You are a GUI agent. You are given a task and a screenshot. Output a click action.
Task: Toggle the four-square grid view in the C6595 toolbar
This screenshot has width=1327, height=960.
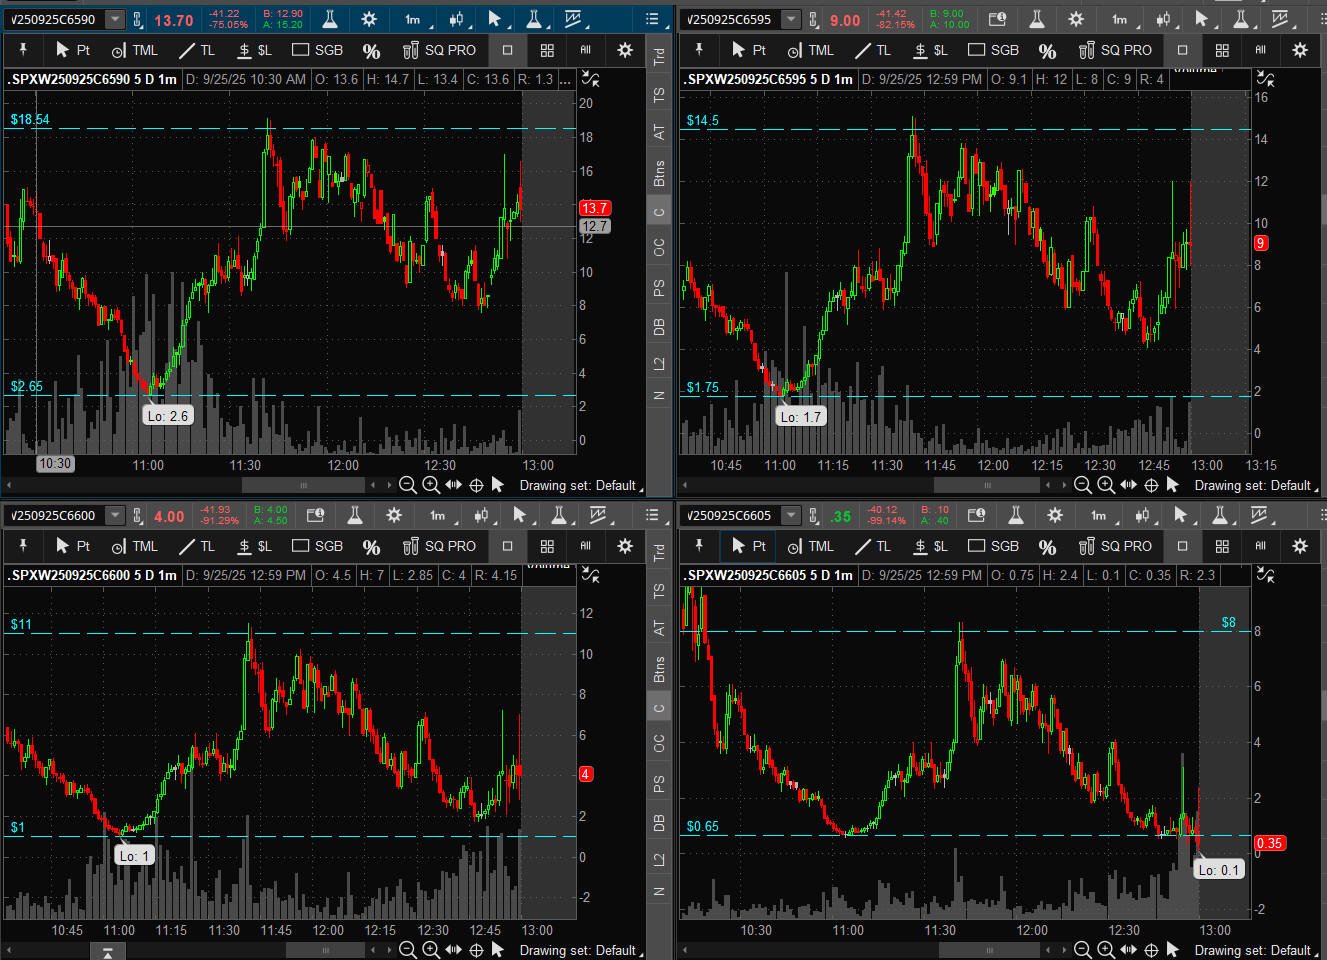tap(1222, 50)
